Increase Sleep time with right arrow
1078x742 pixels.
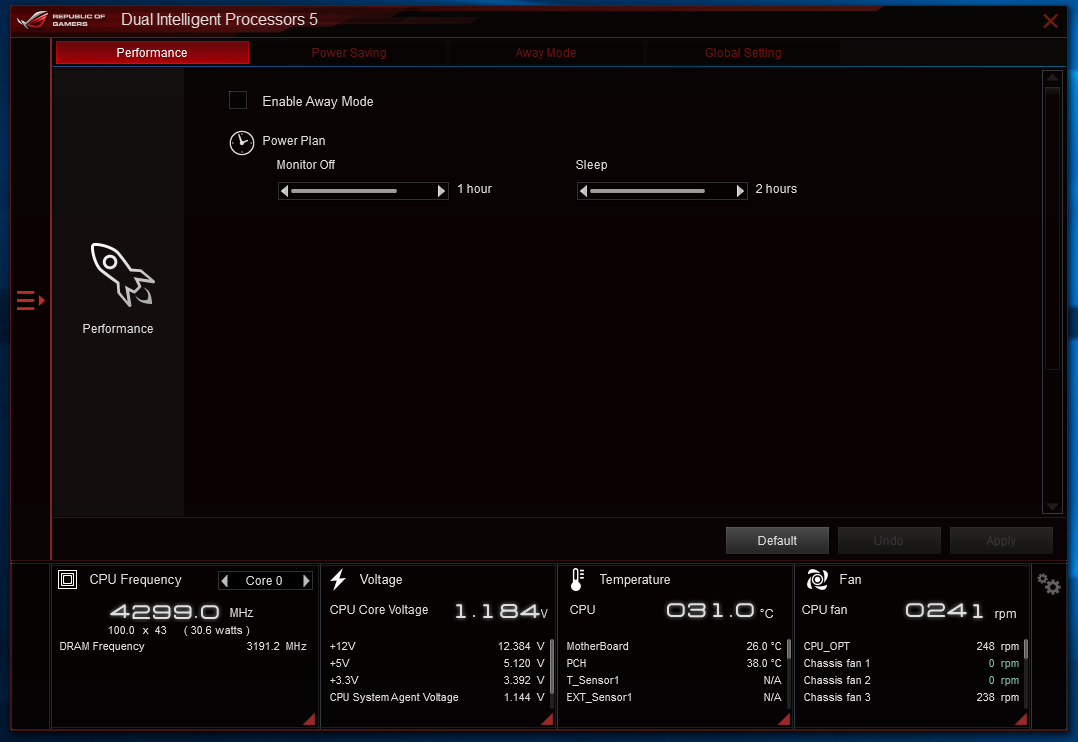[740, 190]
